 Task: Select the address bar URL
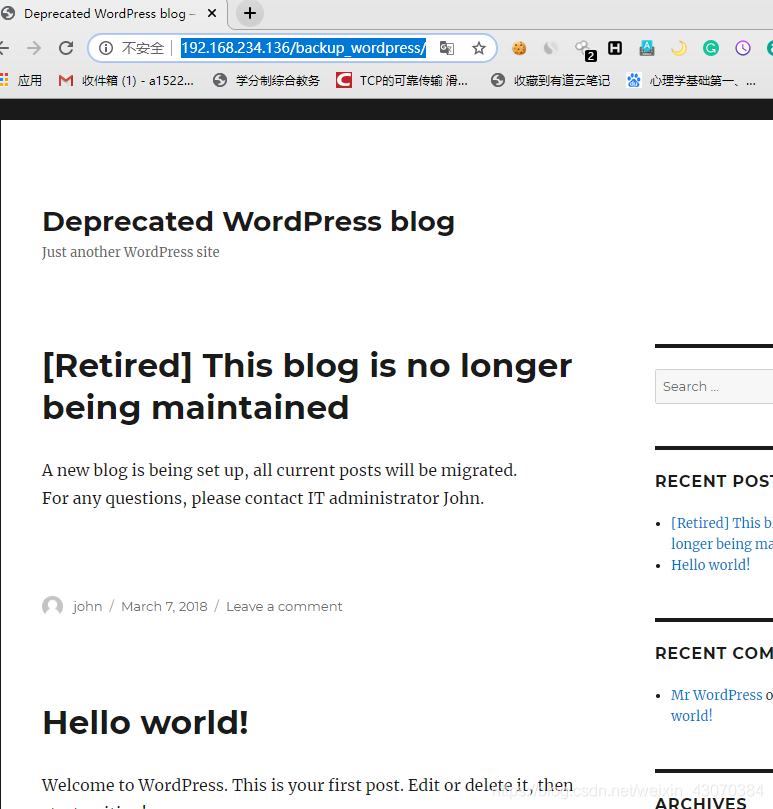click(x=303, y=48)
